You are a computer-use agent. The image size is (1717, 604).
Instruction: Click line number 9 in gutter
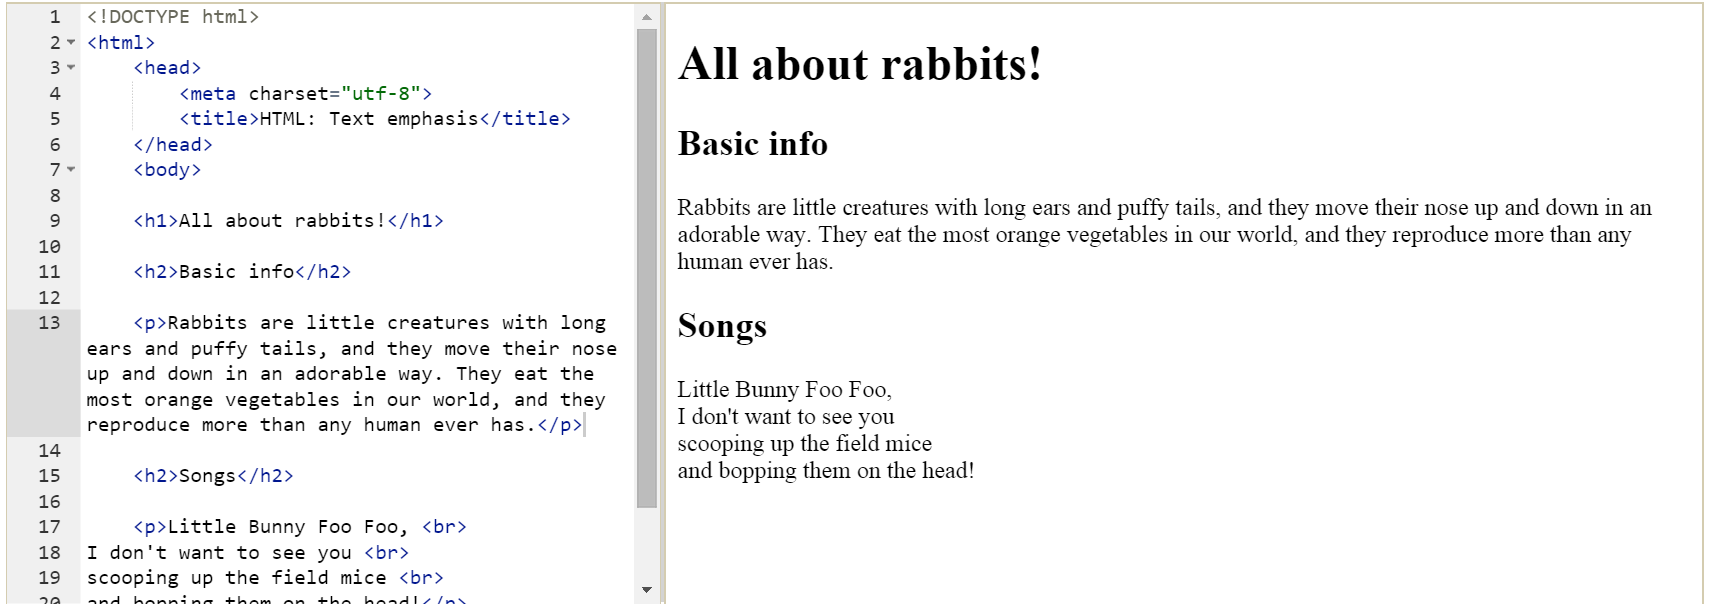click(x=55, y=221)
